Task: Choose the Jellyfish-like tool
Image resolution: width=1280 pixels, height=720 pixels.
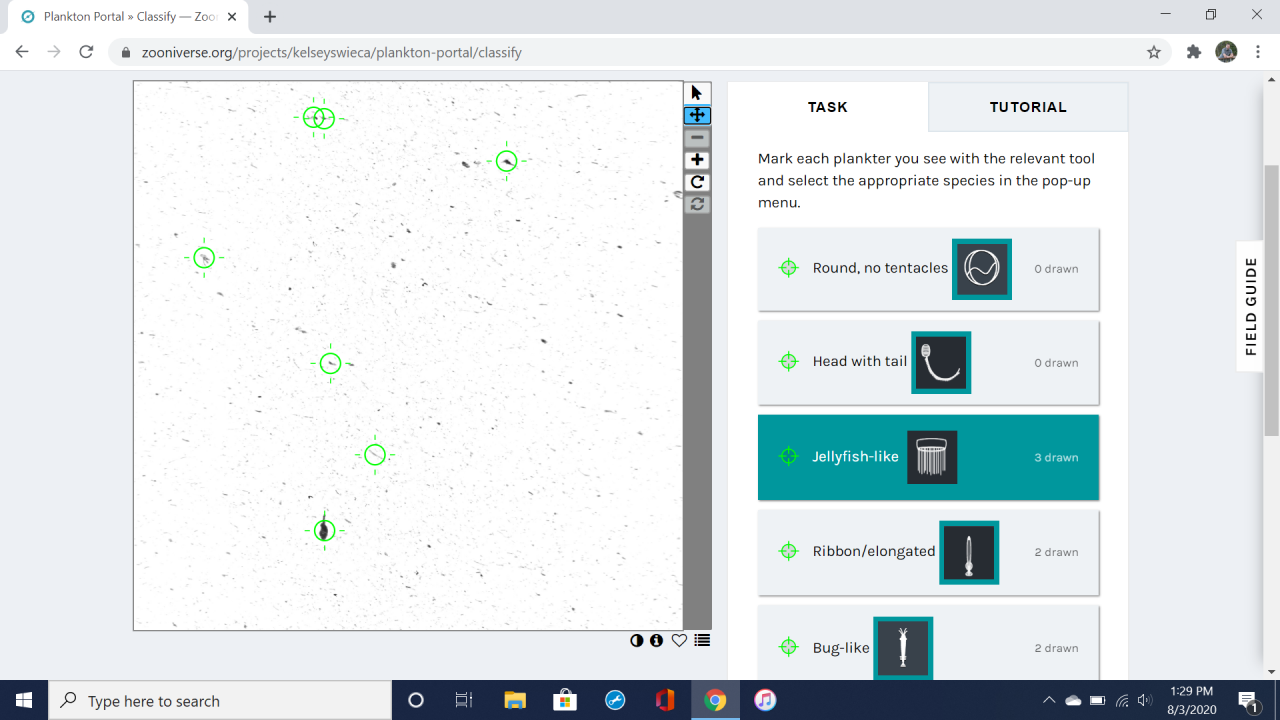Action: point(928,457)
